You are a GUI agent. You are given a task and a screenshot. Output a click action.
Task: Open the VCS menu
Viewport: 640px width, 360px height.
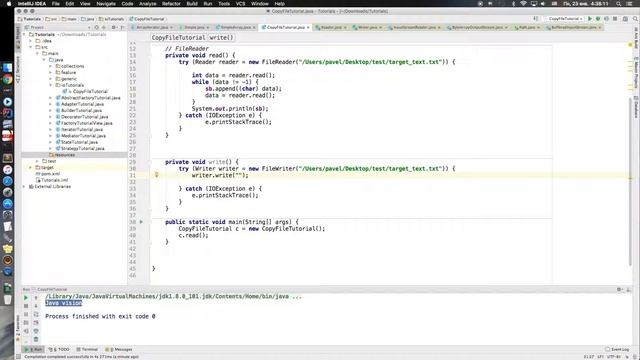coord(240,4)
